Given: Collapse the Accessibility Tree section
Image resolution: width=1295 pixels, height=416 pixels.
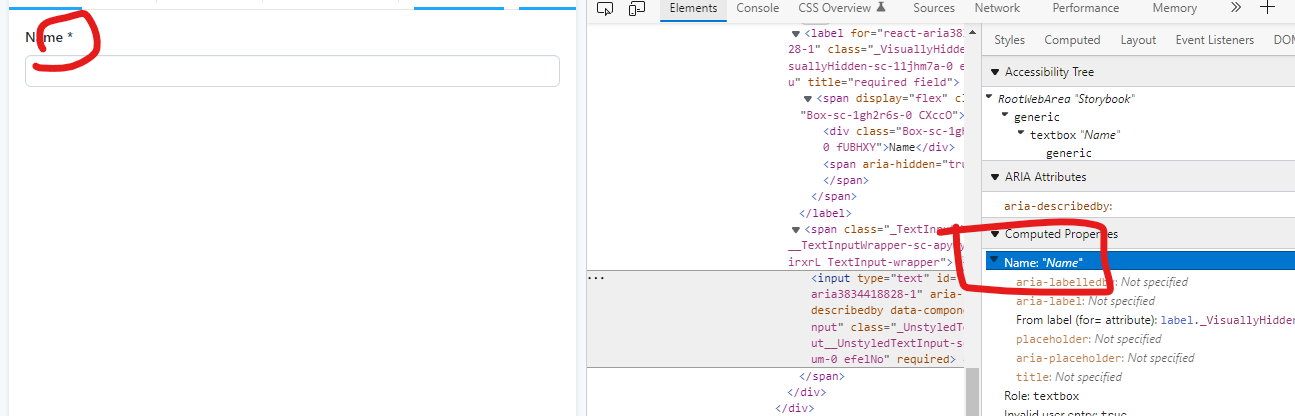Looking at the screenshot, I should tap(994, 72).
